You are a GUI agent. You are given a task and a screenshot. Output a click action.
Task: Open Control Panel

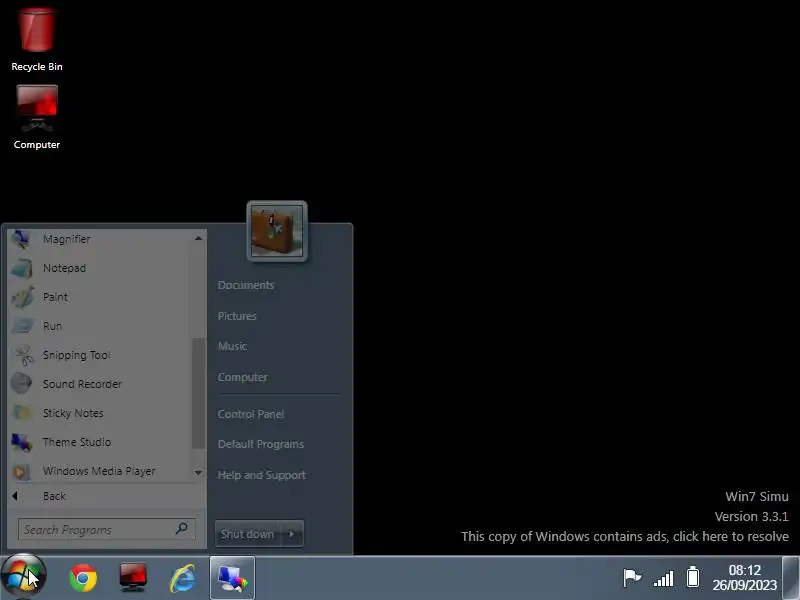click(x=251, y=414)
